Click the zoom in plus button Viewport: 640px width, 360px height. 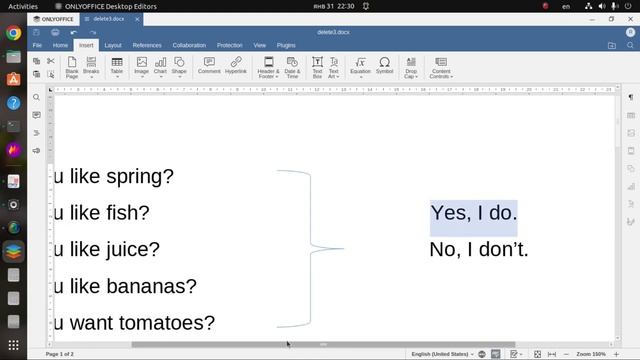pyautogui.click(x=616, y=354)
